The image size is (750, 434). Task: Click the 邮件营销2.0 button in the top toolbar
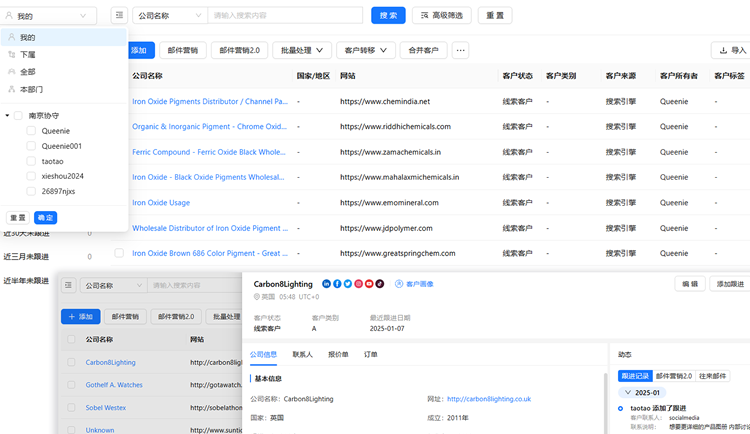click(240, 50)
